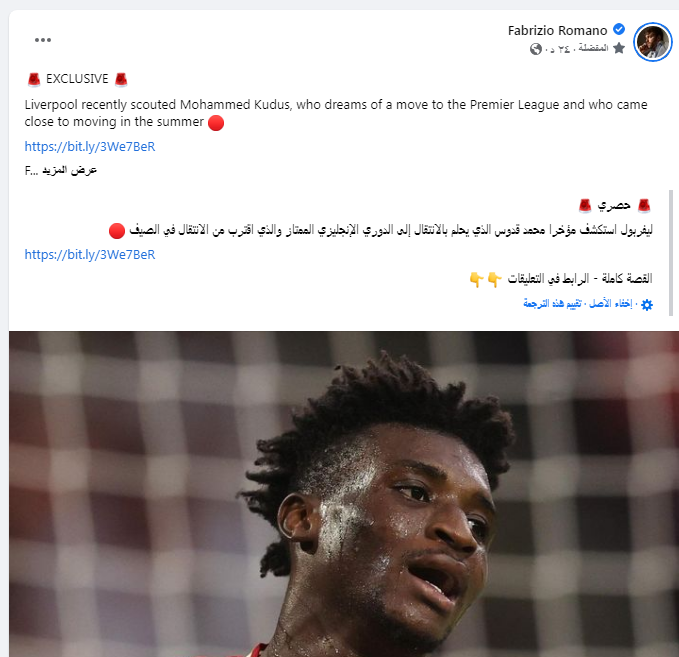The width and height of the screenshot is (679, 657).
Task: Expand the post with عرض المزيد
Action: click(x=69, y=170)
